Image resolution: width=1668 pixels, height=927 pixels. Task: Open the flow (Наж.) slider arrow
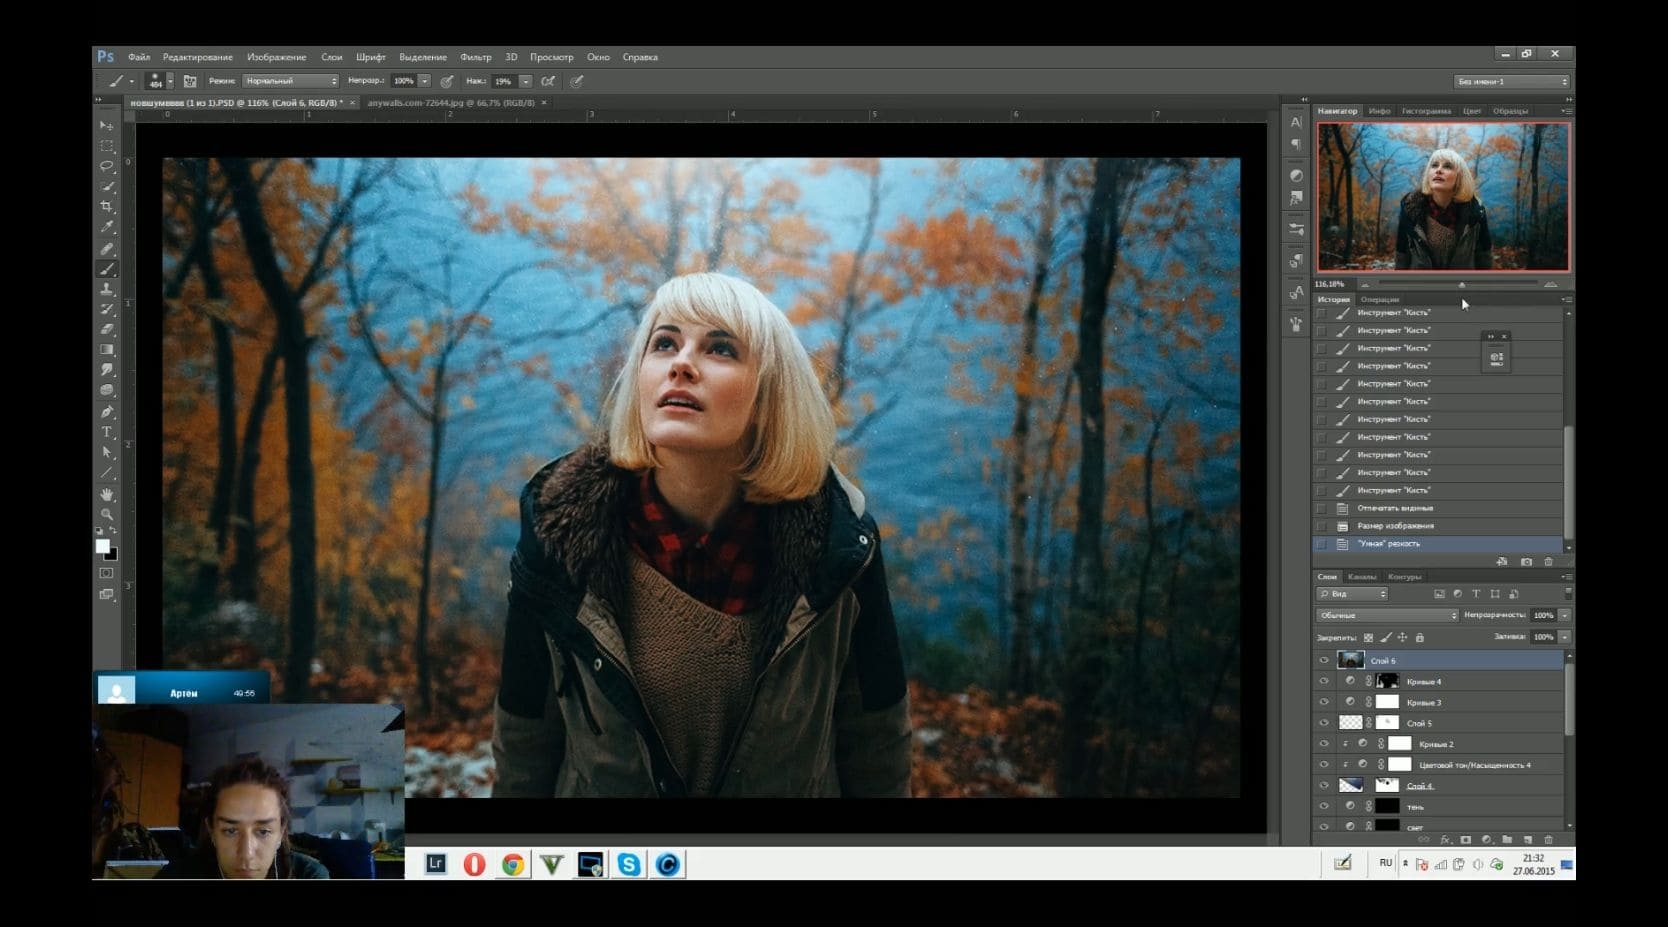[525, 81]
